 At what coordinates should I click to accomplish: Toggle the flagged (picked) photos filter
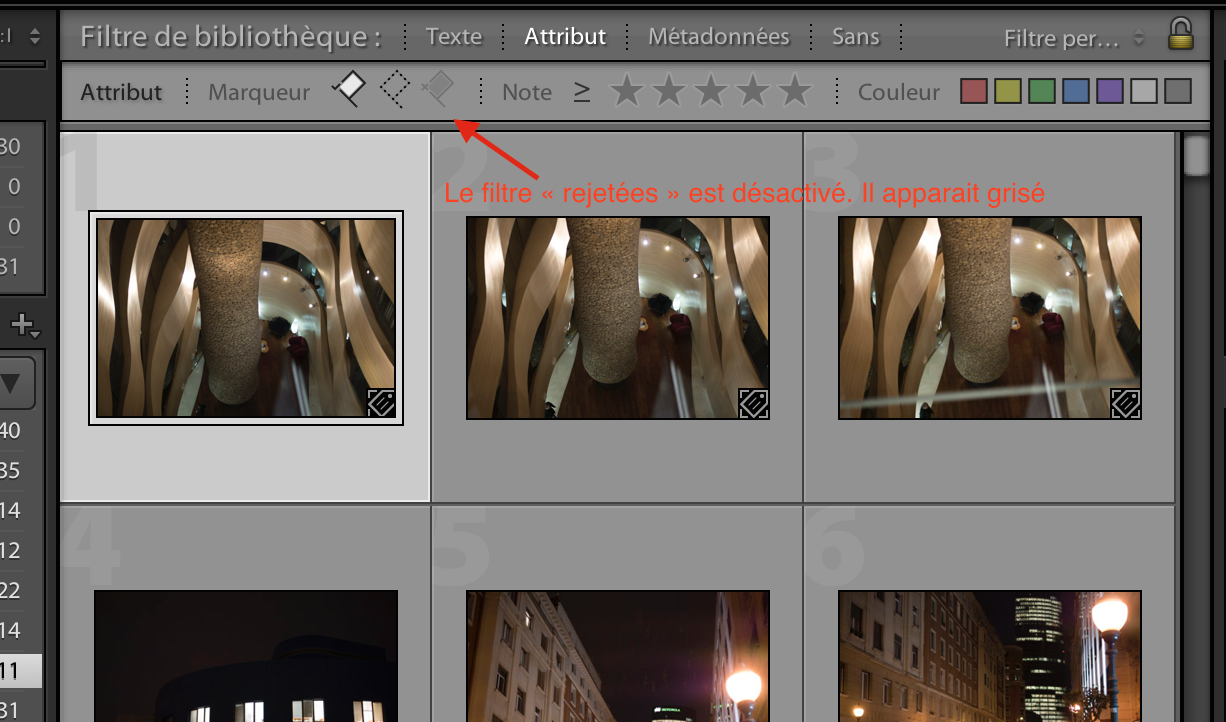[x=349, y=90]
